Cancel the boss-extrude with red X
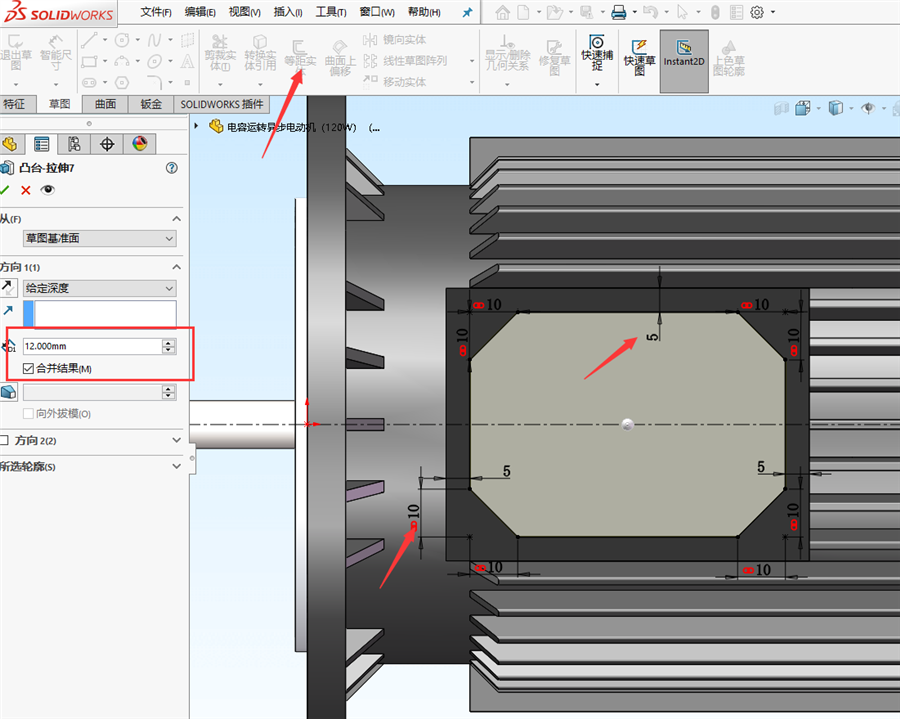Screen dimensions: 900x719 pyautogui.click(x=26, y=190)
